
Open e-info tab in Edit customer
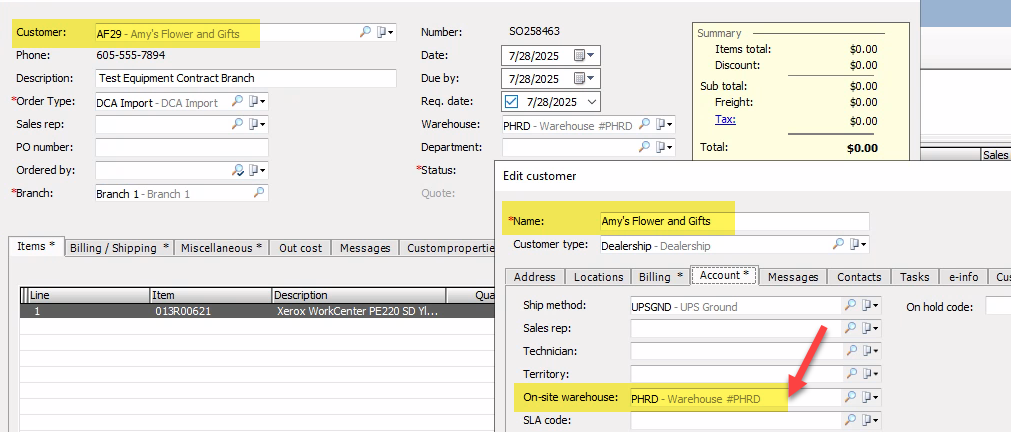pos(963,277)
